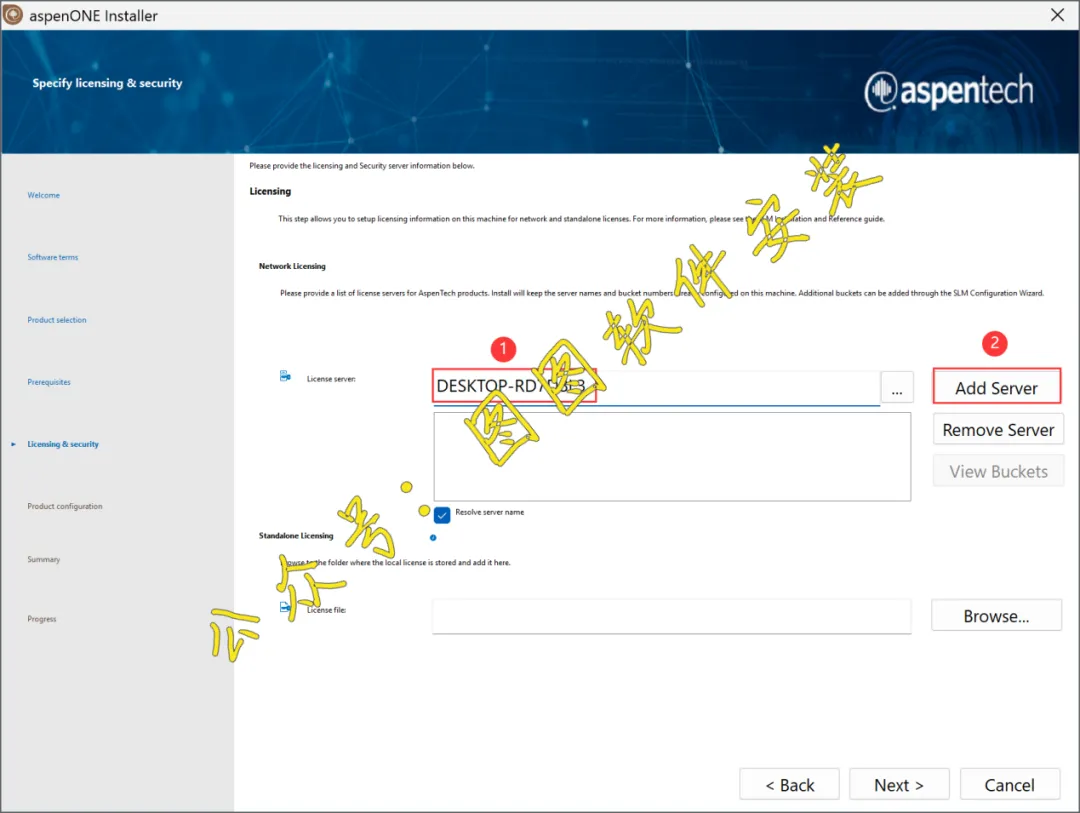This screenshot has height=813, width=1080.
Task: Go back with the Back button
Action: pyautogui.click(x=789, y=785)
